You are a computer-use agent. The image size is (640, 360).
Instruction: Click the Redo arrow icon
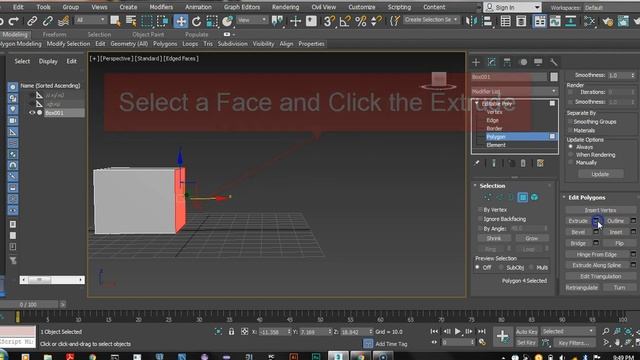click(14, 21)
